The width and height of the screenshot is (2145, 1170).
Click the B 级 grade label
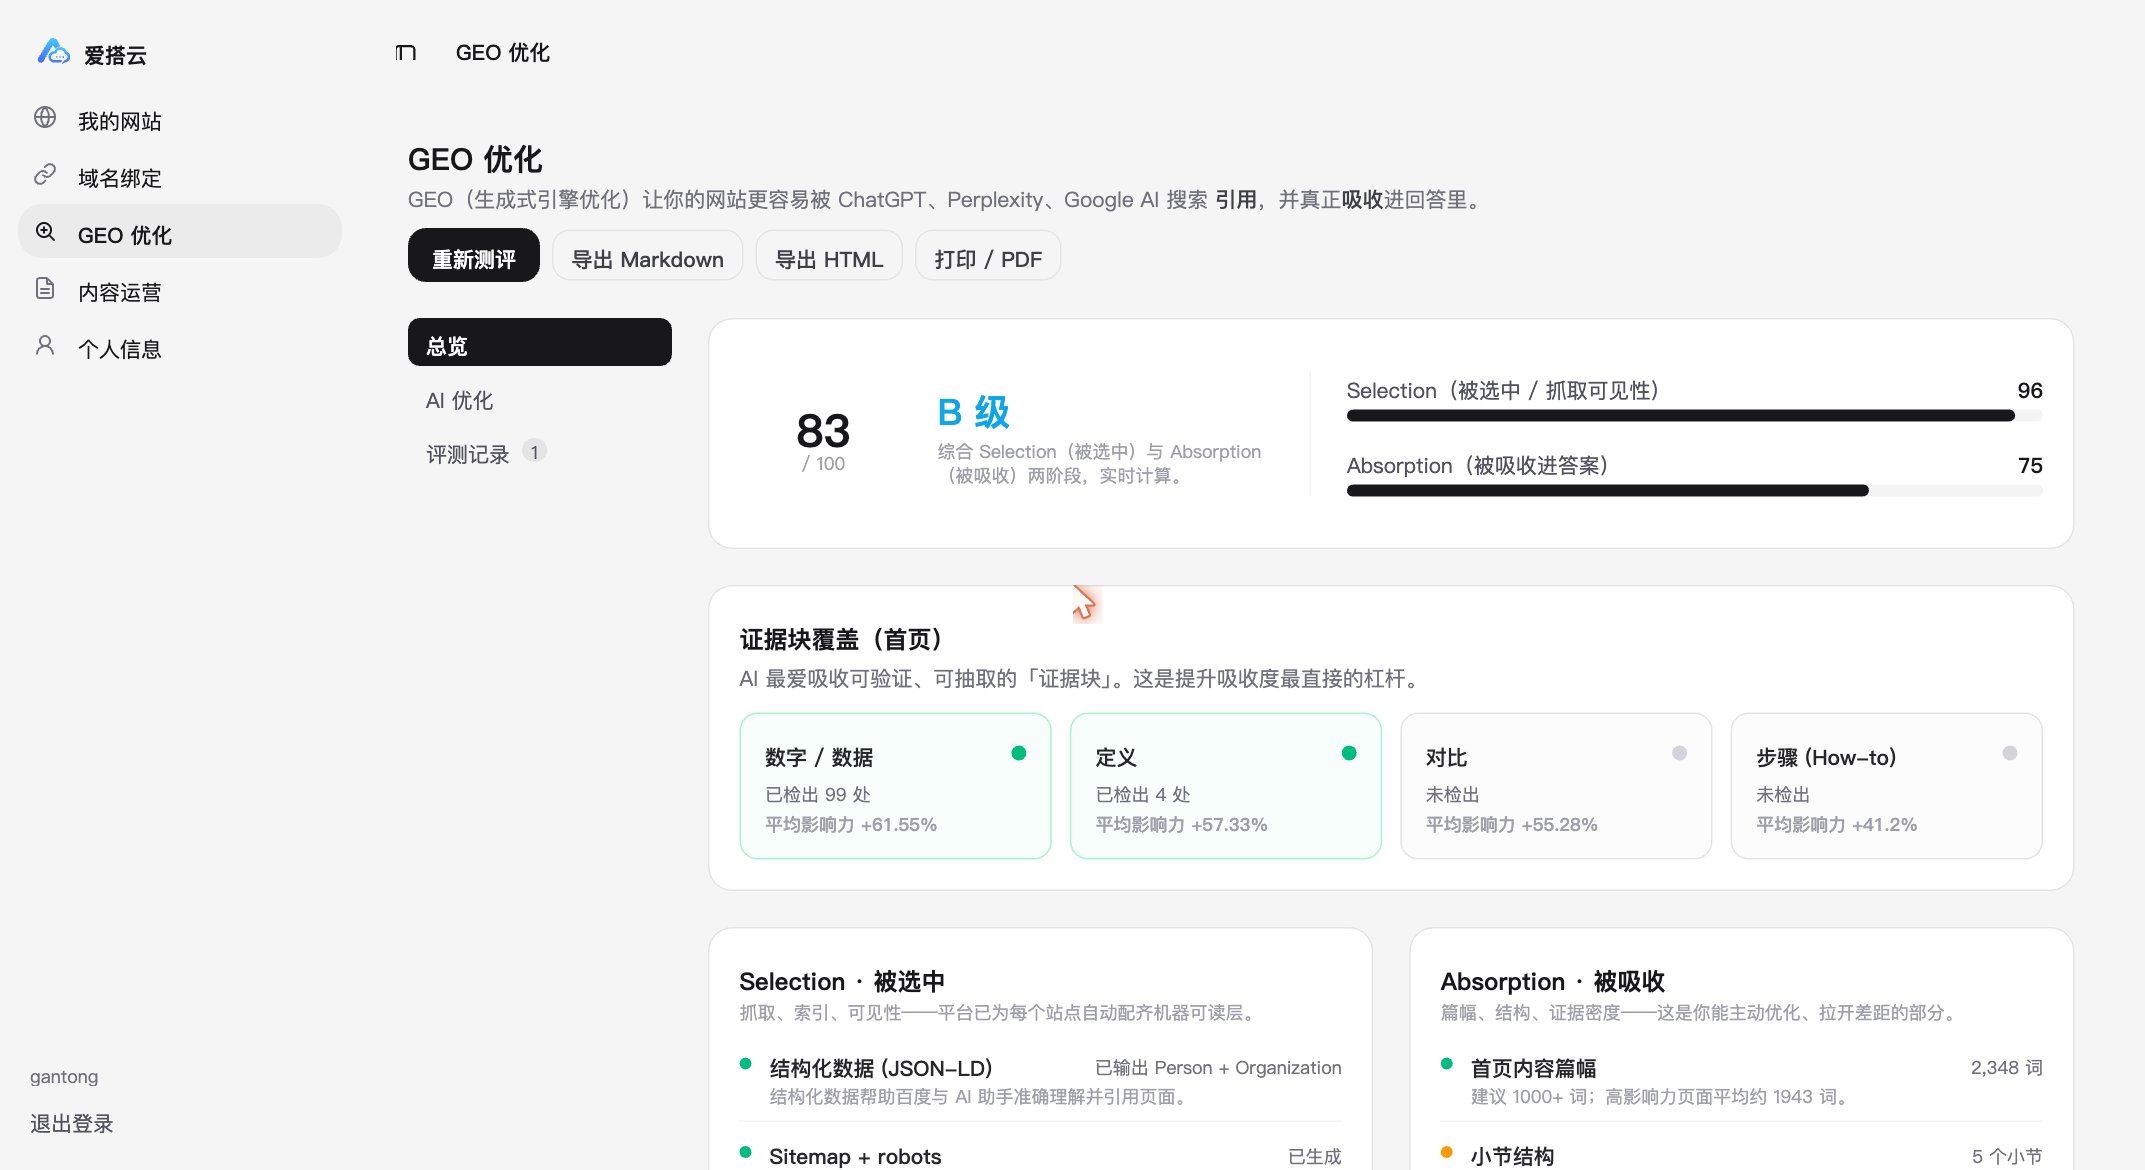973,412
